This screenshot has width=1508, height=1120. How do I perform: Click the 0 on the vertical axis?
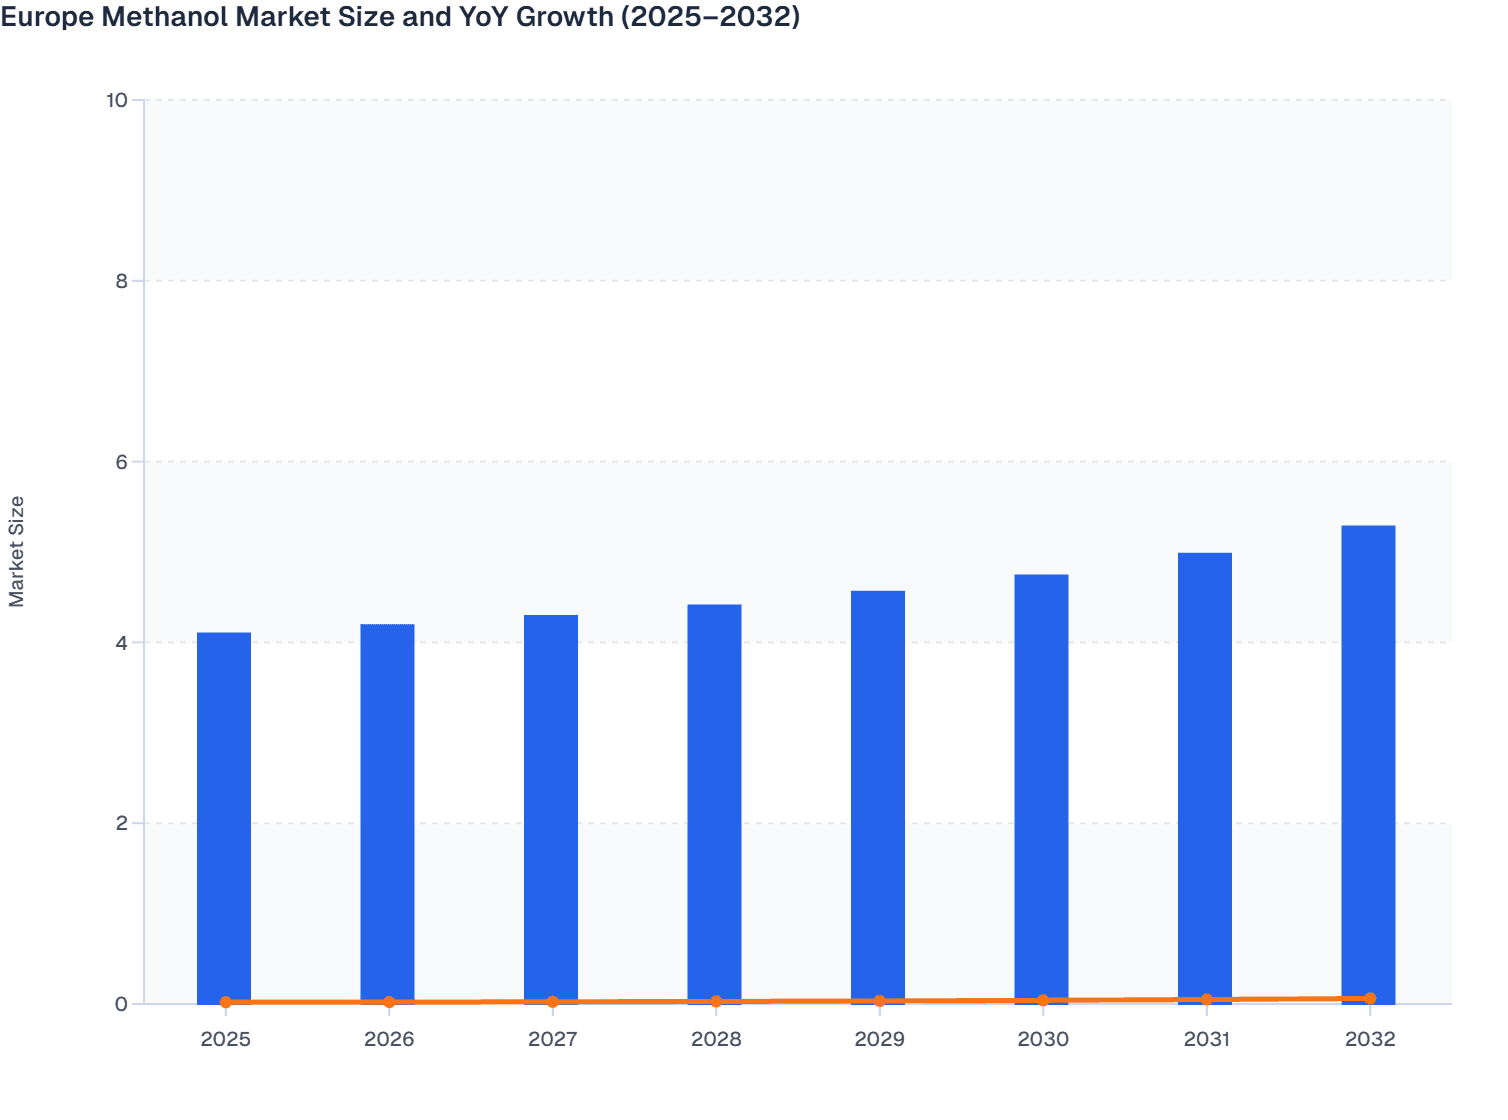123,1002
